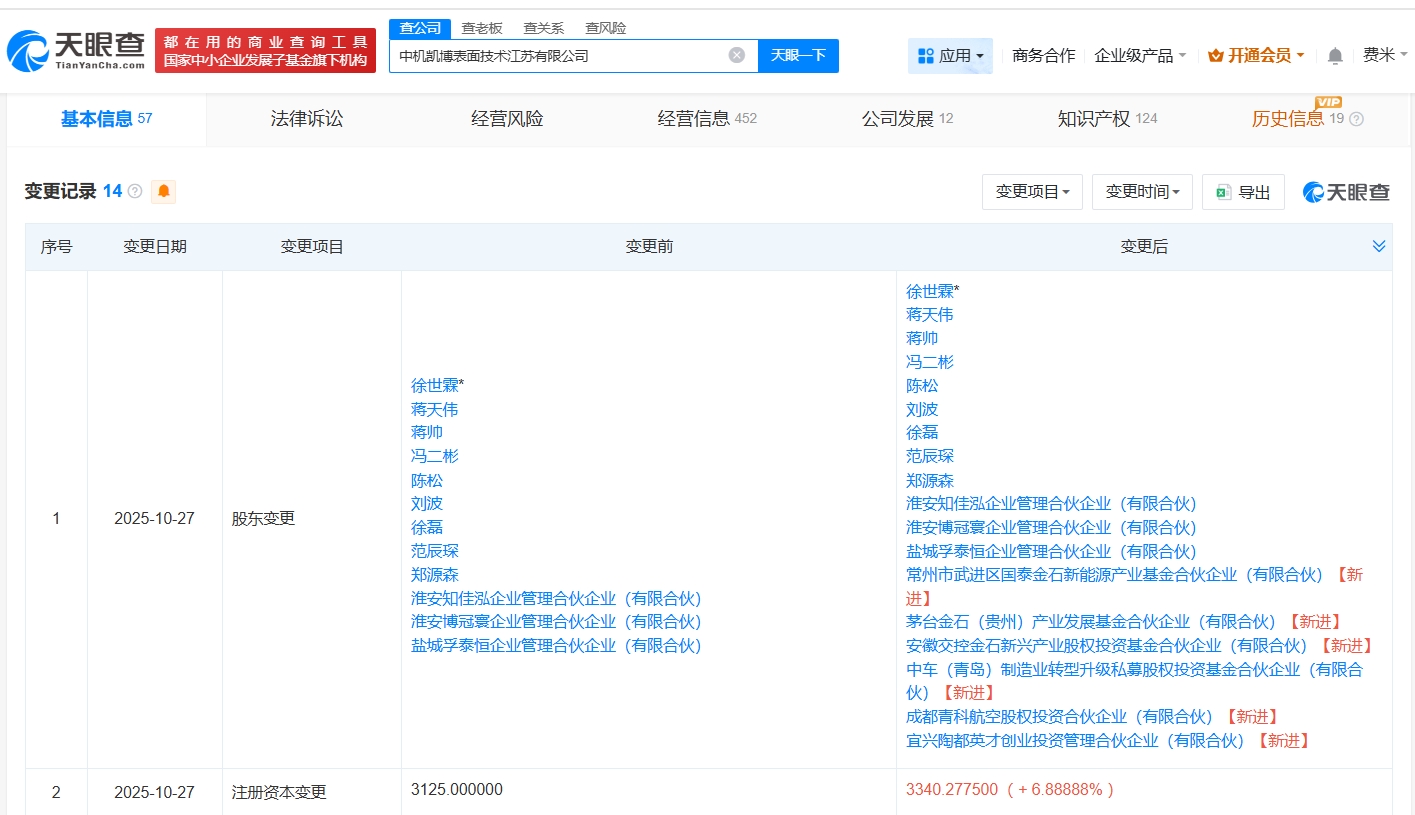The width and height of the screenshot is (1415, 815).
Task: Switch to the 法律诉讼 tab
Action: tap(305, 118)
